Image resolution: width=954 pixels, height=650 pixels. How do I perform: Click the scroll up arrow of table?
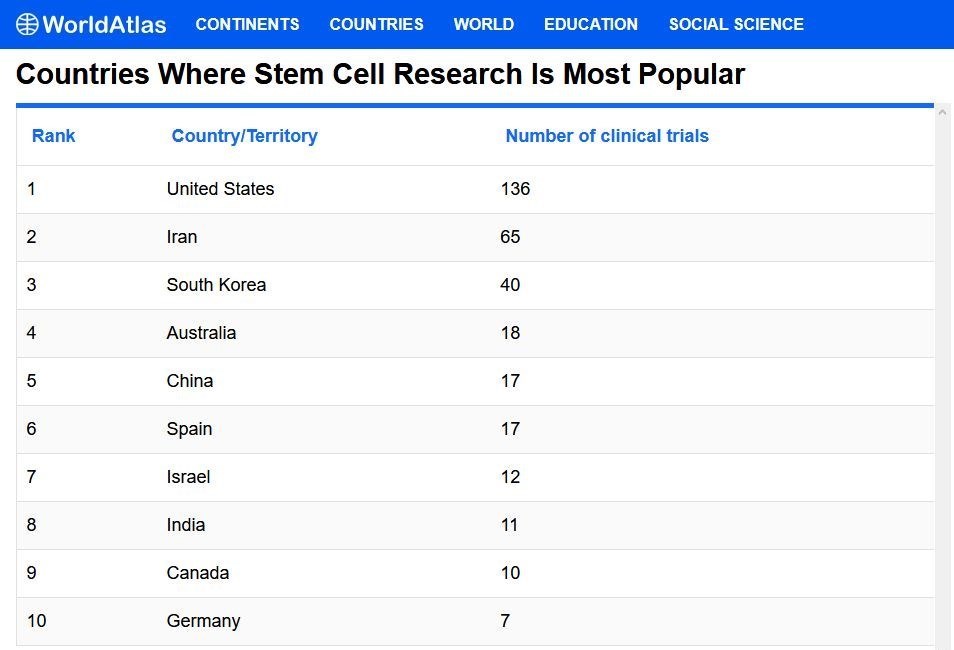point(942,111)
